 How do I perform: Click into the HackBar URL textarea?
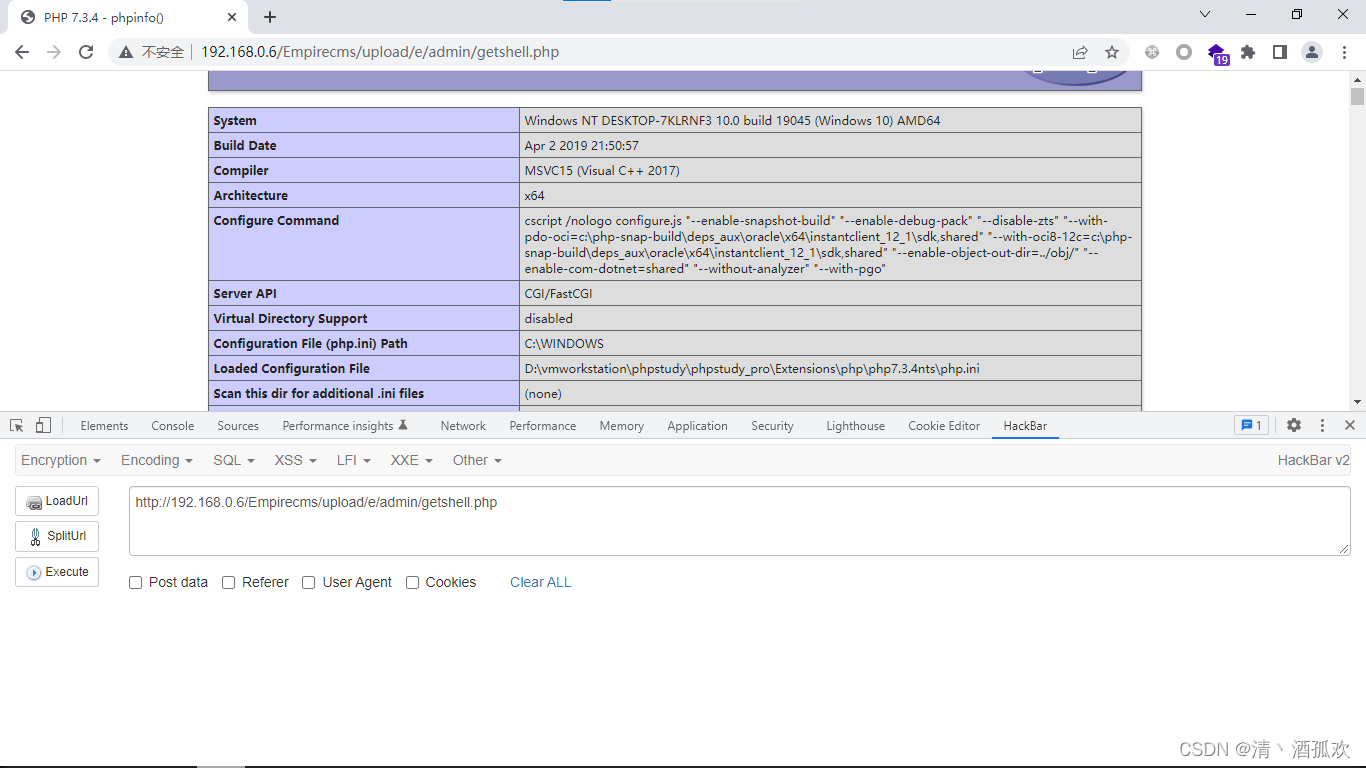click(x=740, y=521)
